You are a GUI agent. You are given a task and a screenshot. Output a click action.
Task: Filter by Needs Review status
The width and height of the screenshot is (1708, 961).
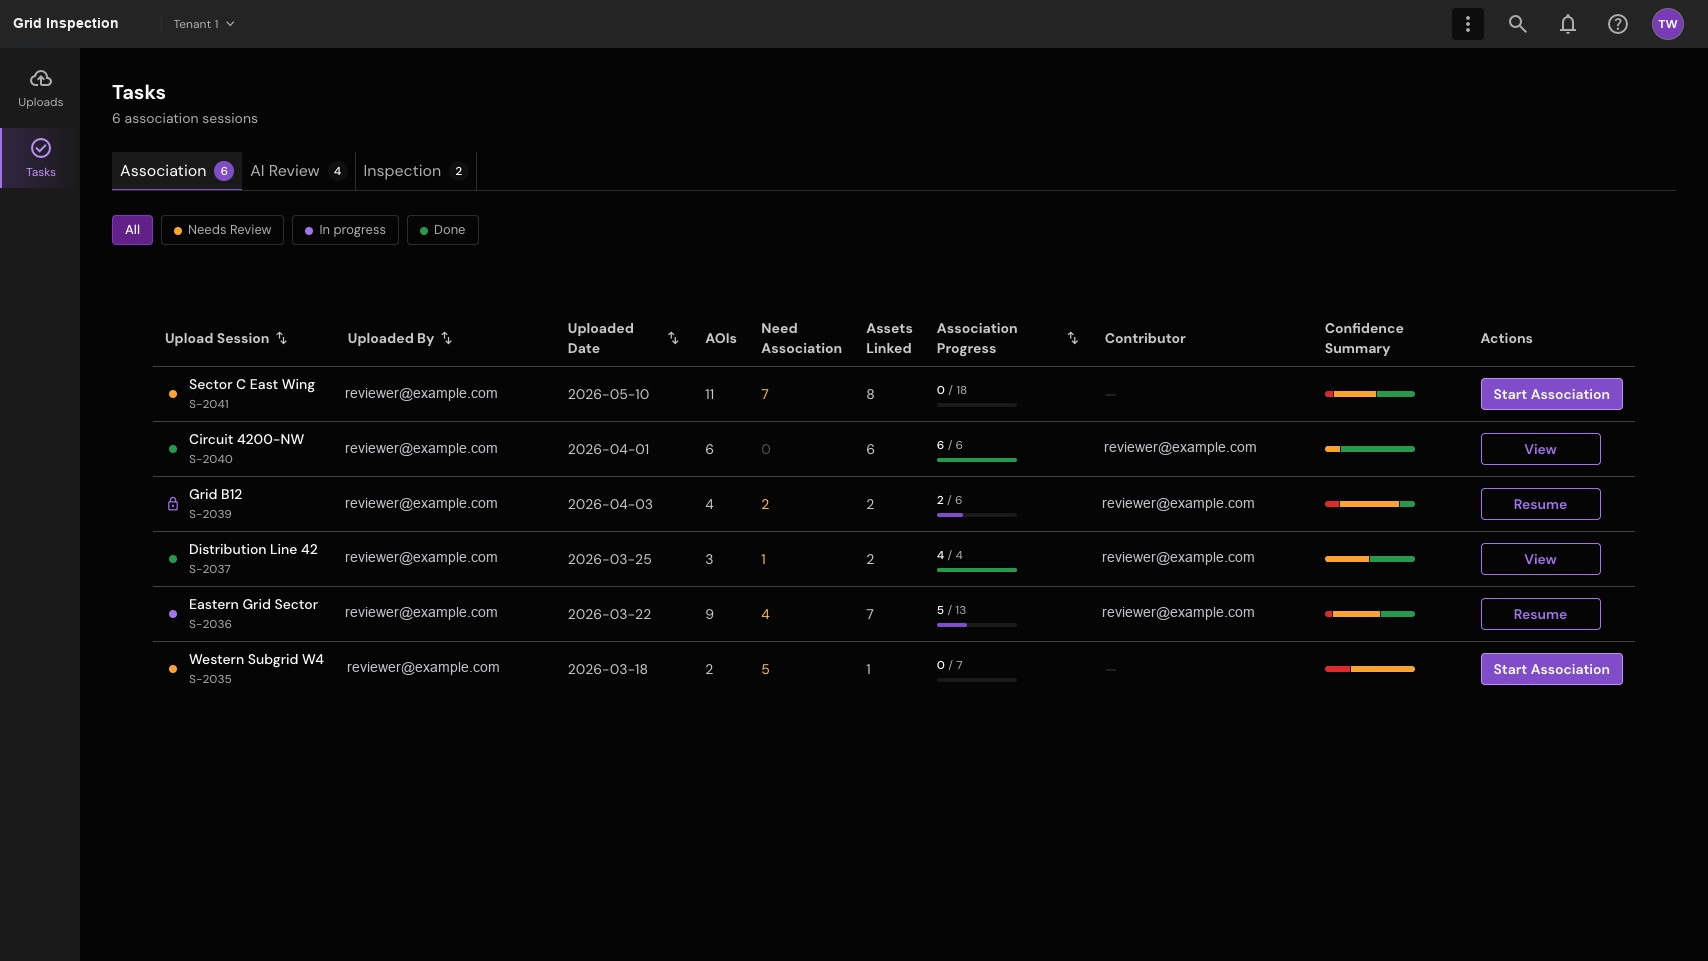click(222, 230)
